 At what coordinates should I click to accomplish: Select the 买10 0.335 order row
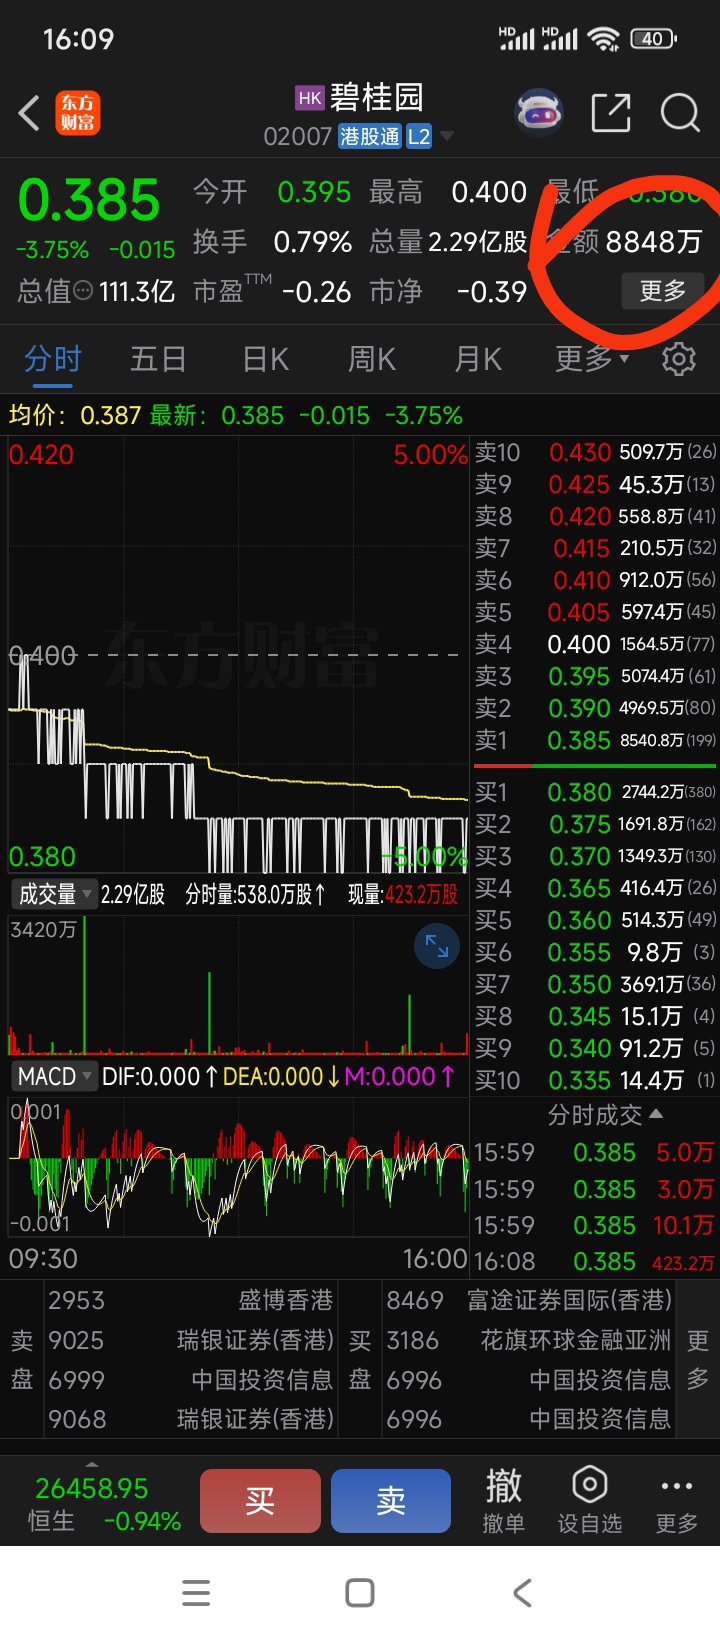coord(595,1081)
